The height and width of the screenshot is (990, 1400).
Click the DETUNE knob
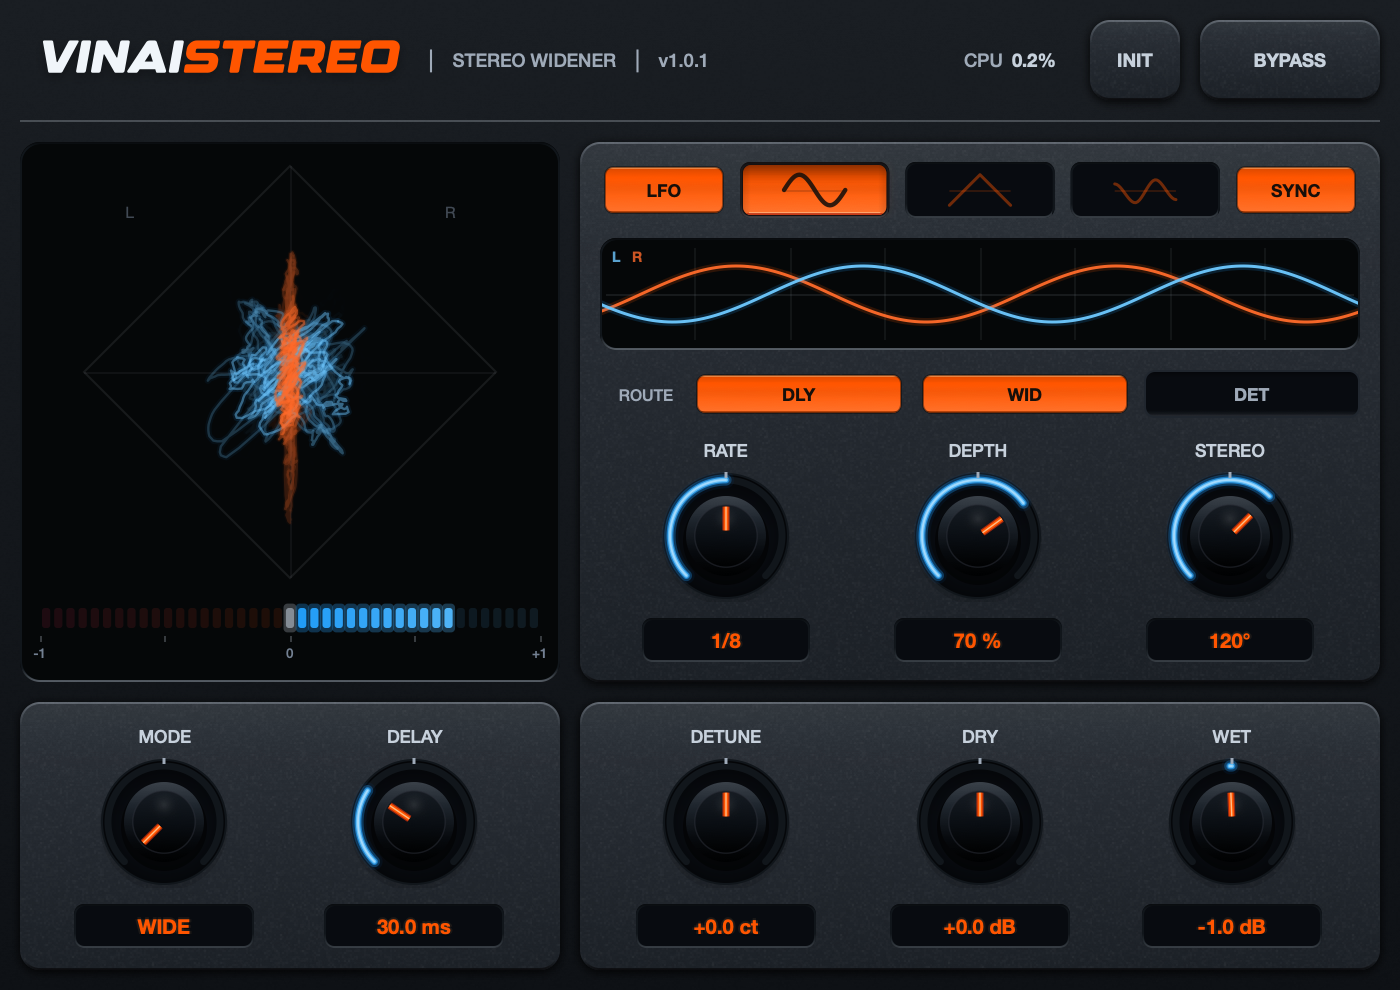tap(726, 821)
